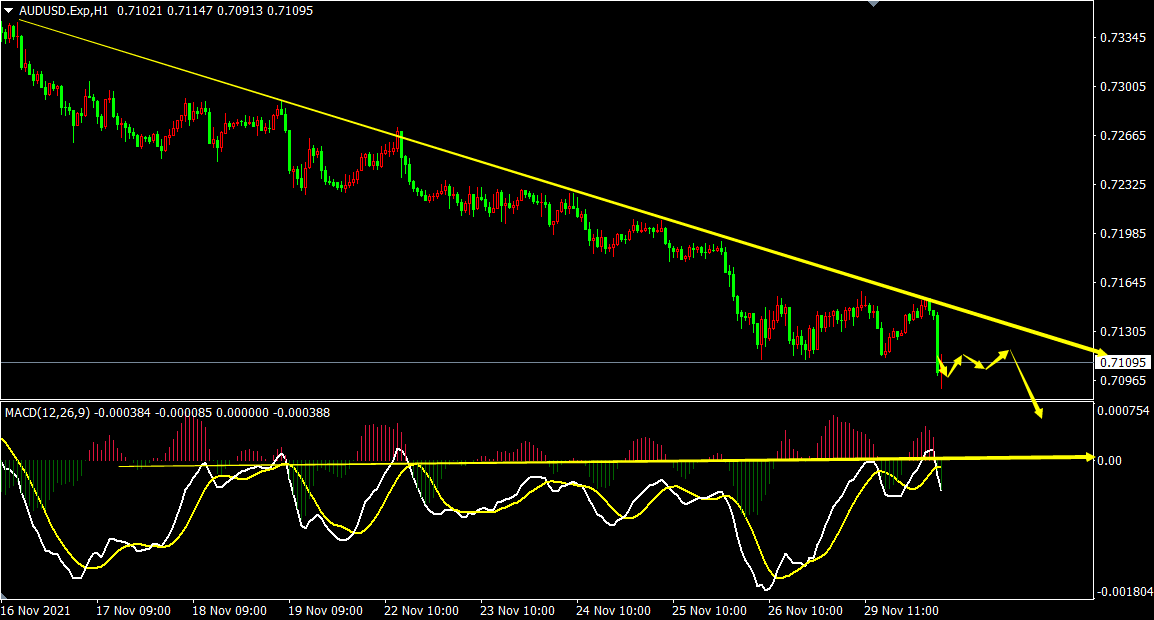Click the -0.001804 MACD scale value
This screenshot has width=1154, height=620.
point(1125,592)
